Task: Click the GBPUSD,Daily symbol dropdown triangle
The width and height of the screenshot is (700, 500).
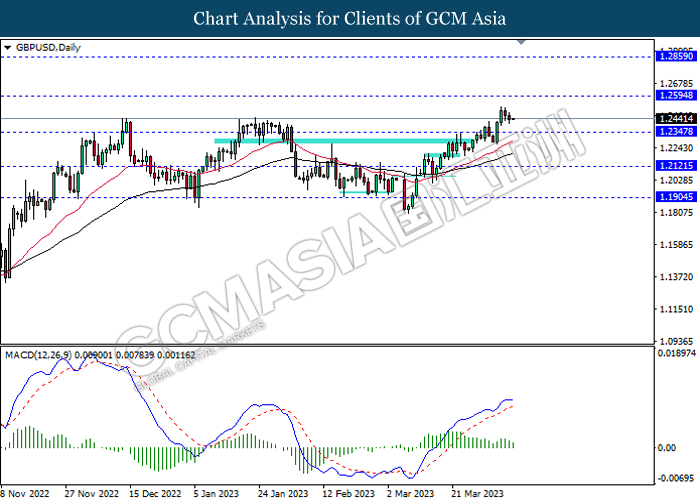Action: coord(7,48)
